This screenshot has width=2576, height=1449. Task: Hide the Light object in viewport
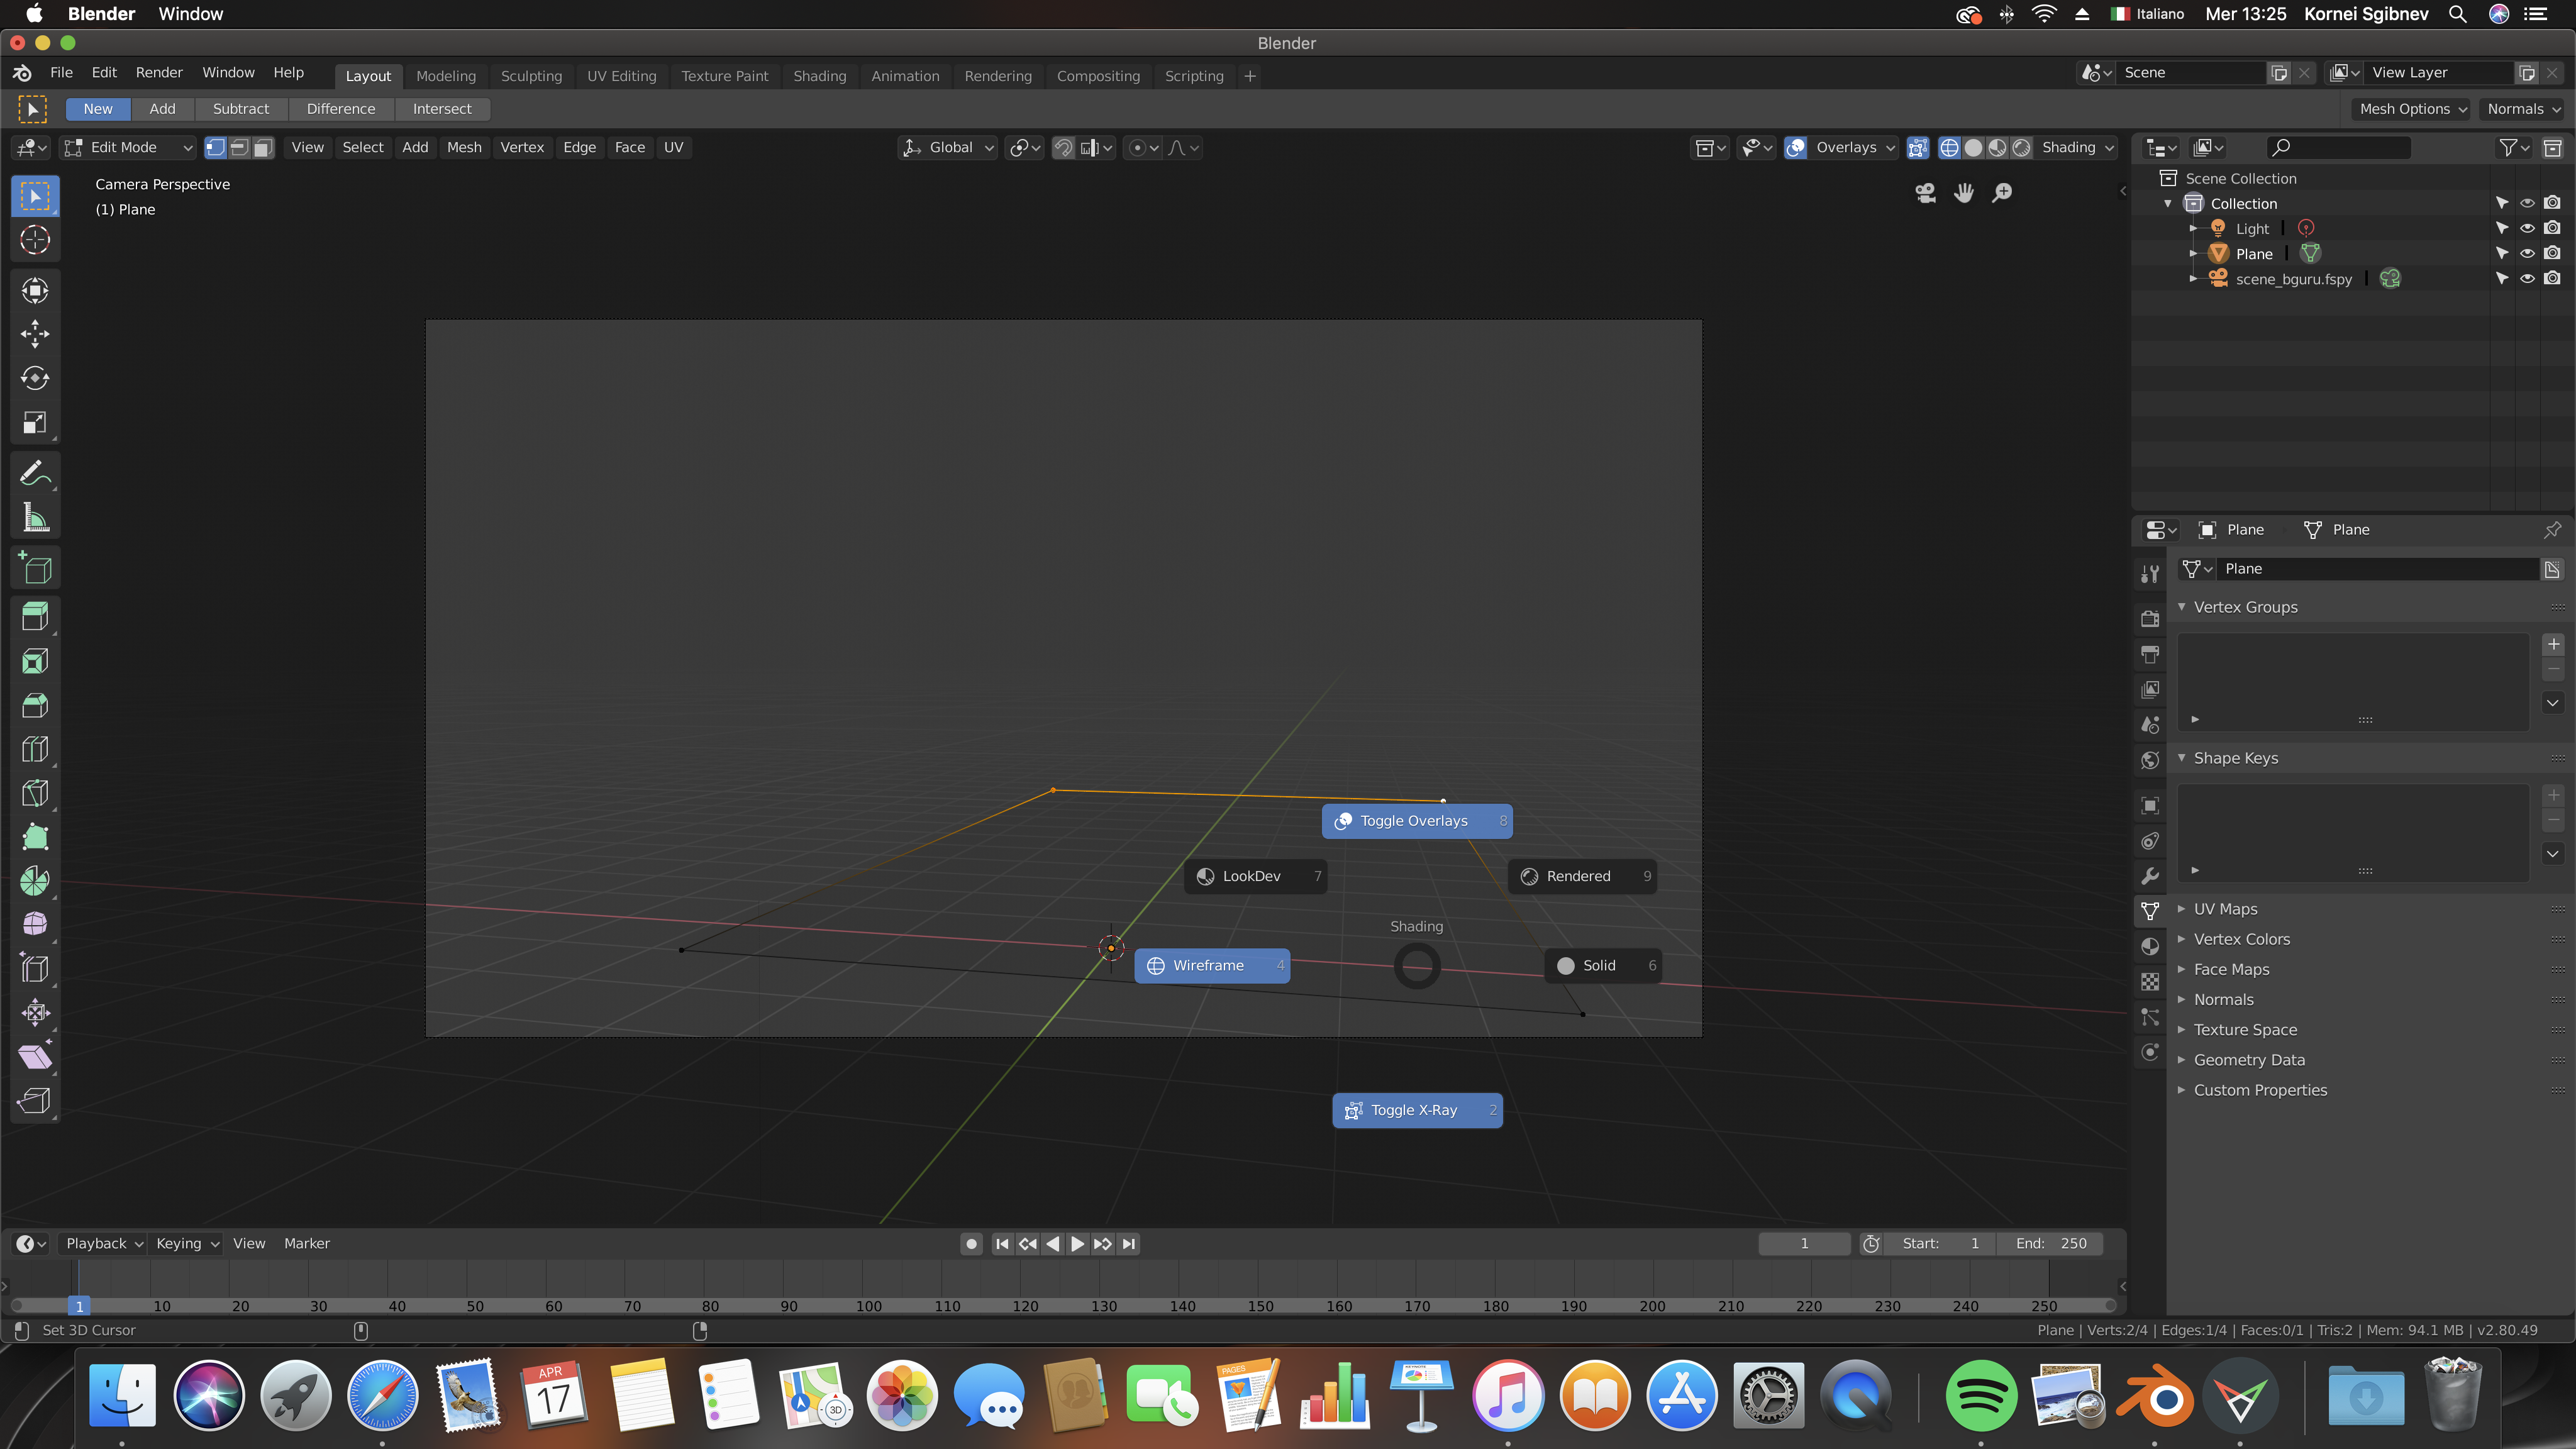pyautogui.click(x=2527, y=228)
